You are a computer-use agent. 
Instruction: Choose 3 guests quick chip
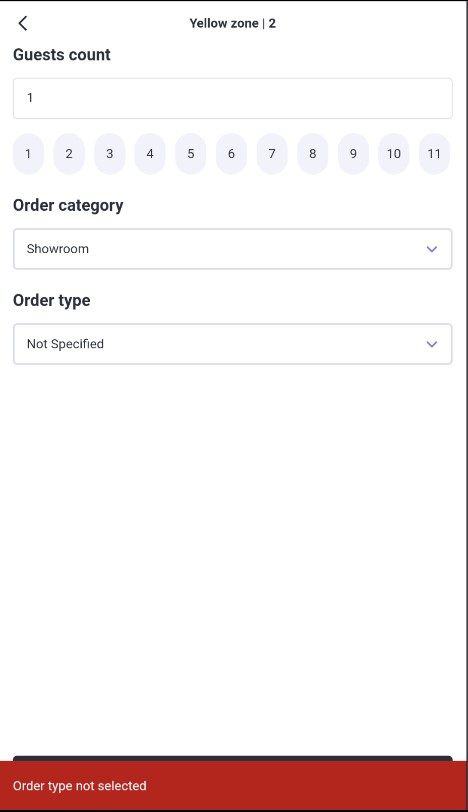(x=109, y=154)
